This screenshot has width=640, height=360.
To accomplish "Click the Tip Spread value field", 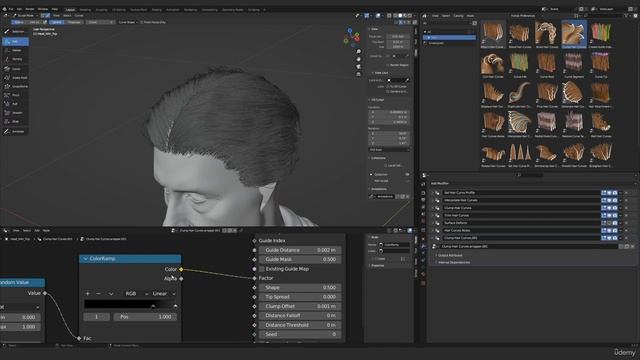I will click(300, 297).
